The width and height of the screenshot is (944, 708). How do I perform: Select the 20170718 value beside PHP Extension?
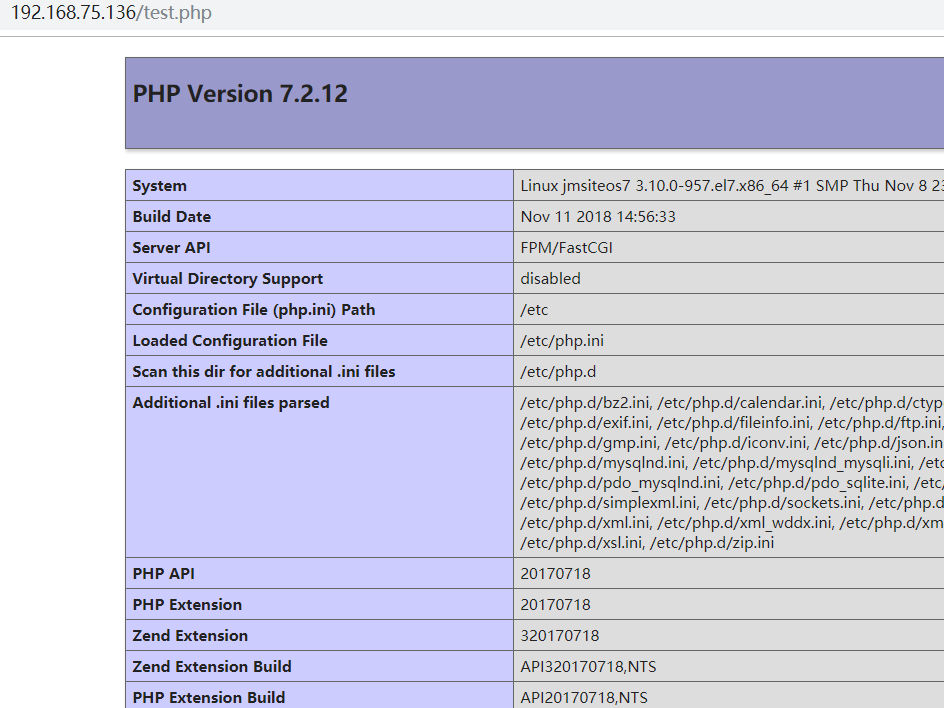coord(555,604)
